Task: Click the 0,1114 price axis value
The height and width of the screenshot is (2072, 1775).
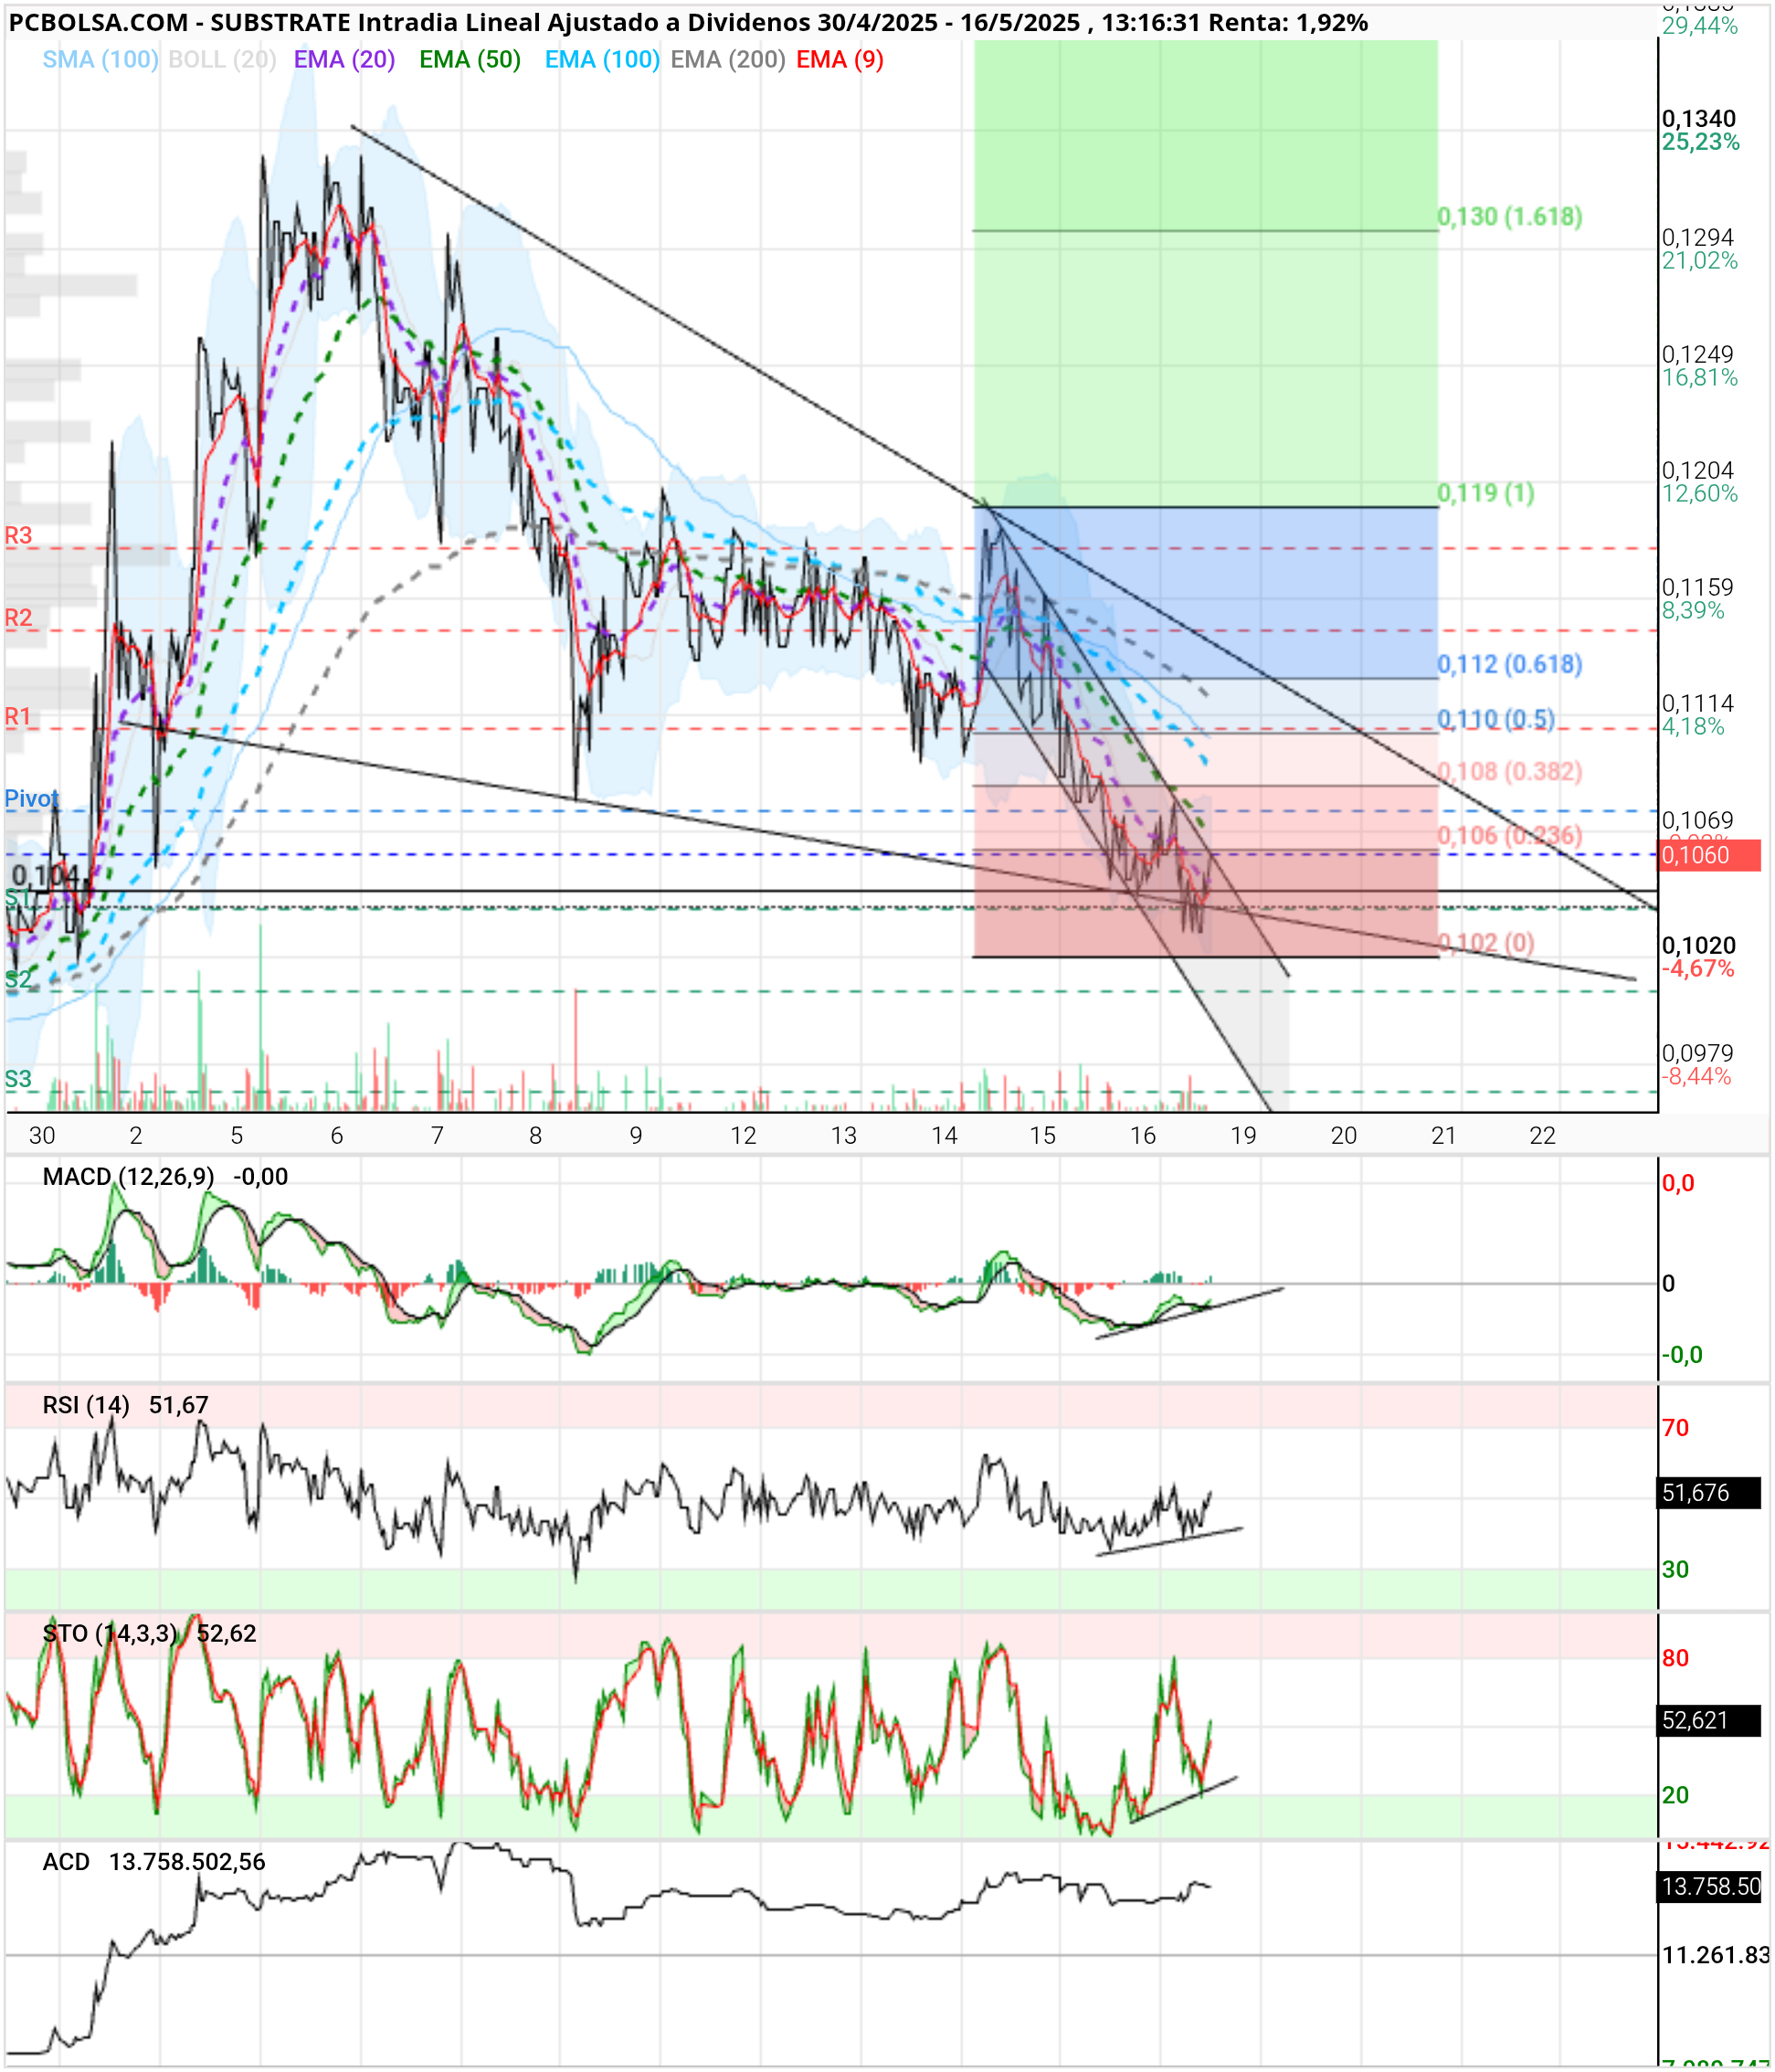Action: click(1698, 703)
